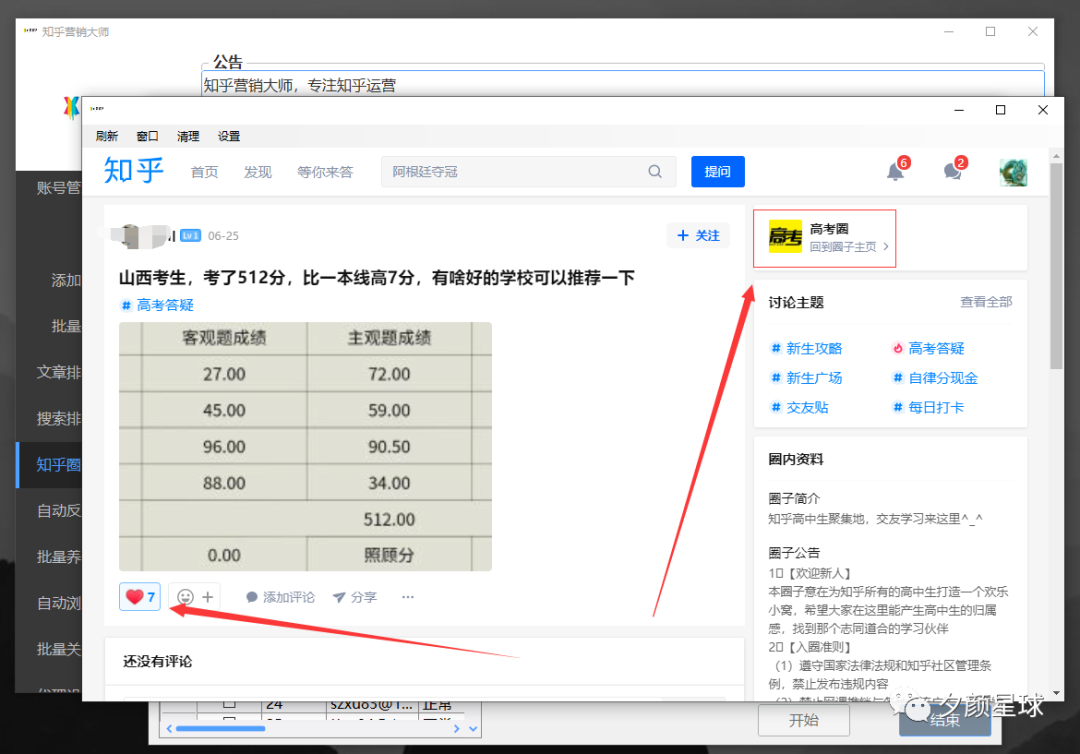Open the private messages chat icon
1080x754 pixels.
pos(953,171)
